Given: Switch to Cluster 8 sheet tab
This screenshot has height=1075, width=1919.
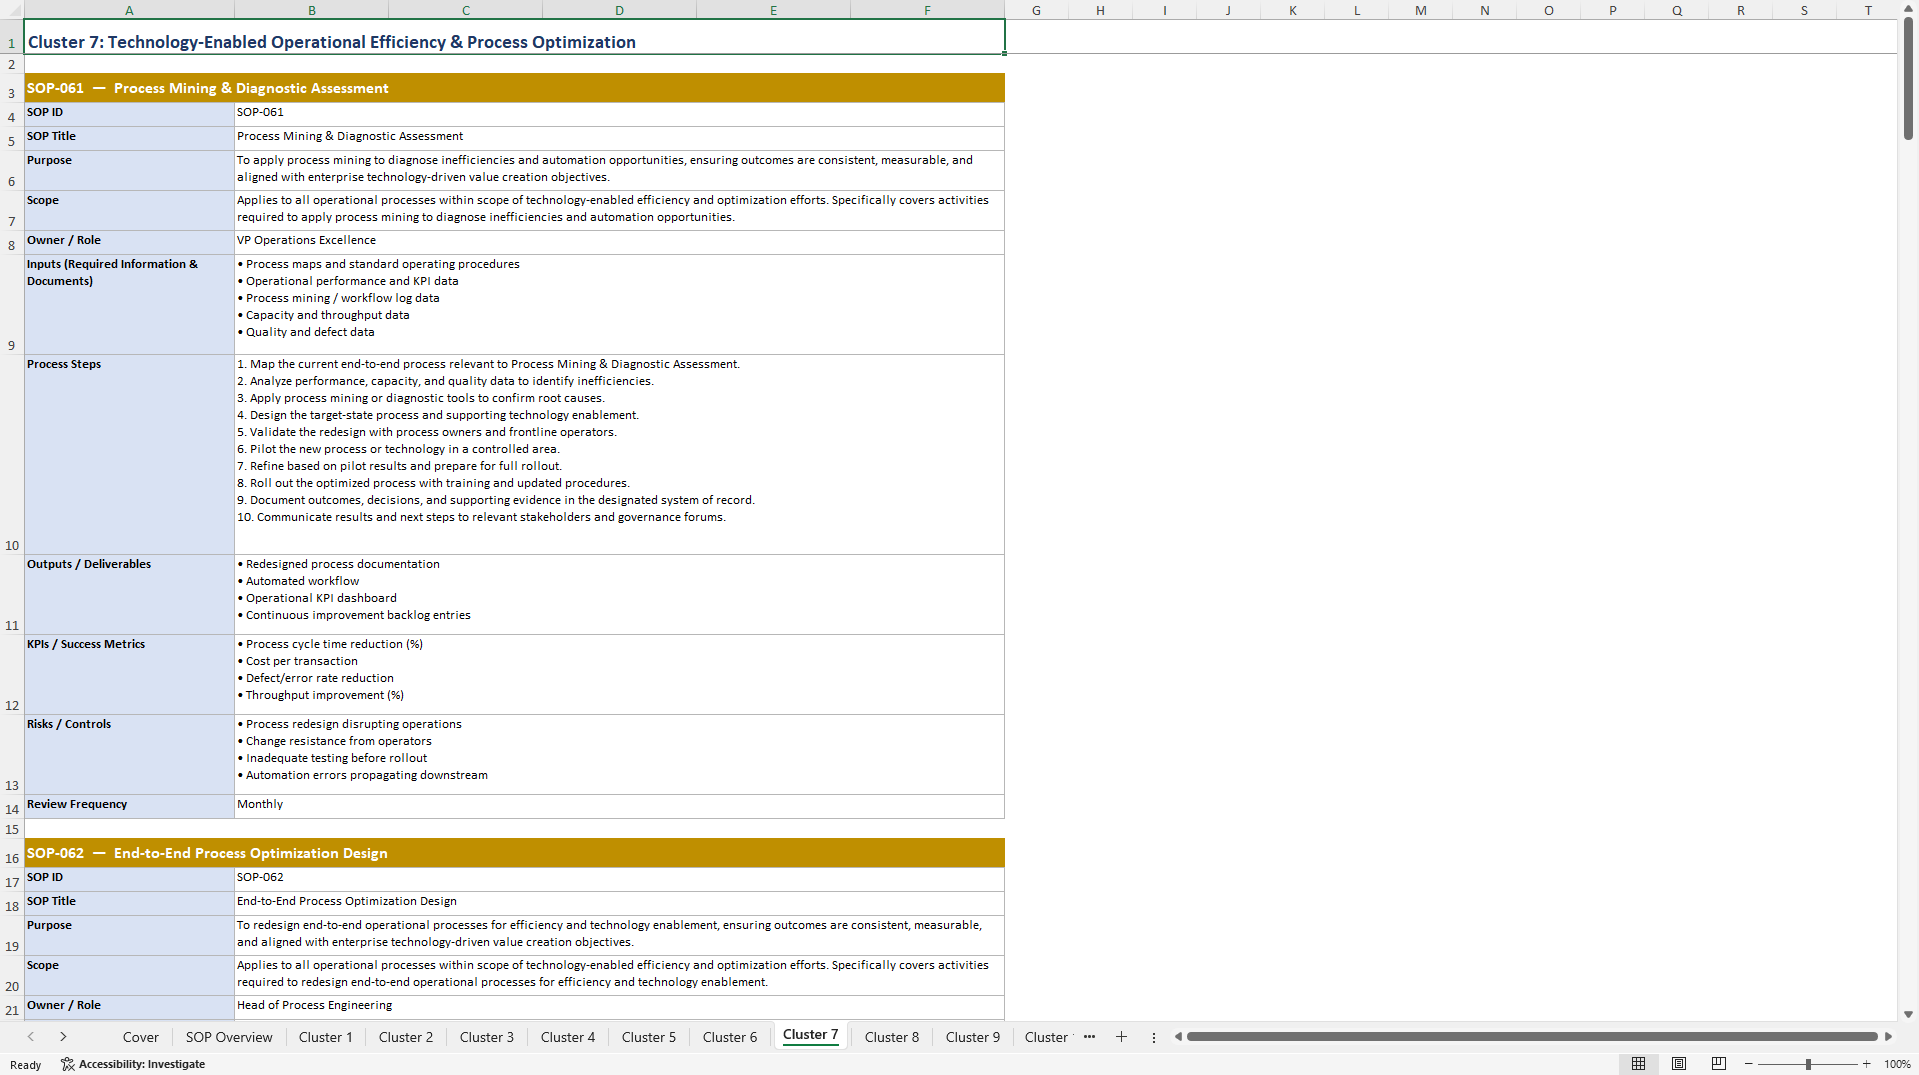Looking at the screenshot, I should [892, 1037].
